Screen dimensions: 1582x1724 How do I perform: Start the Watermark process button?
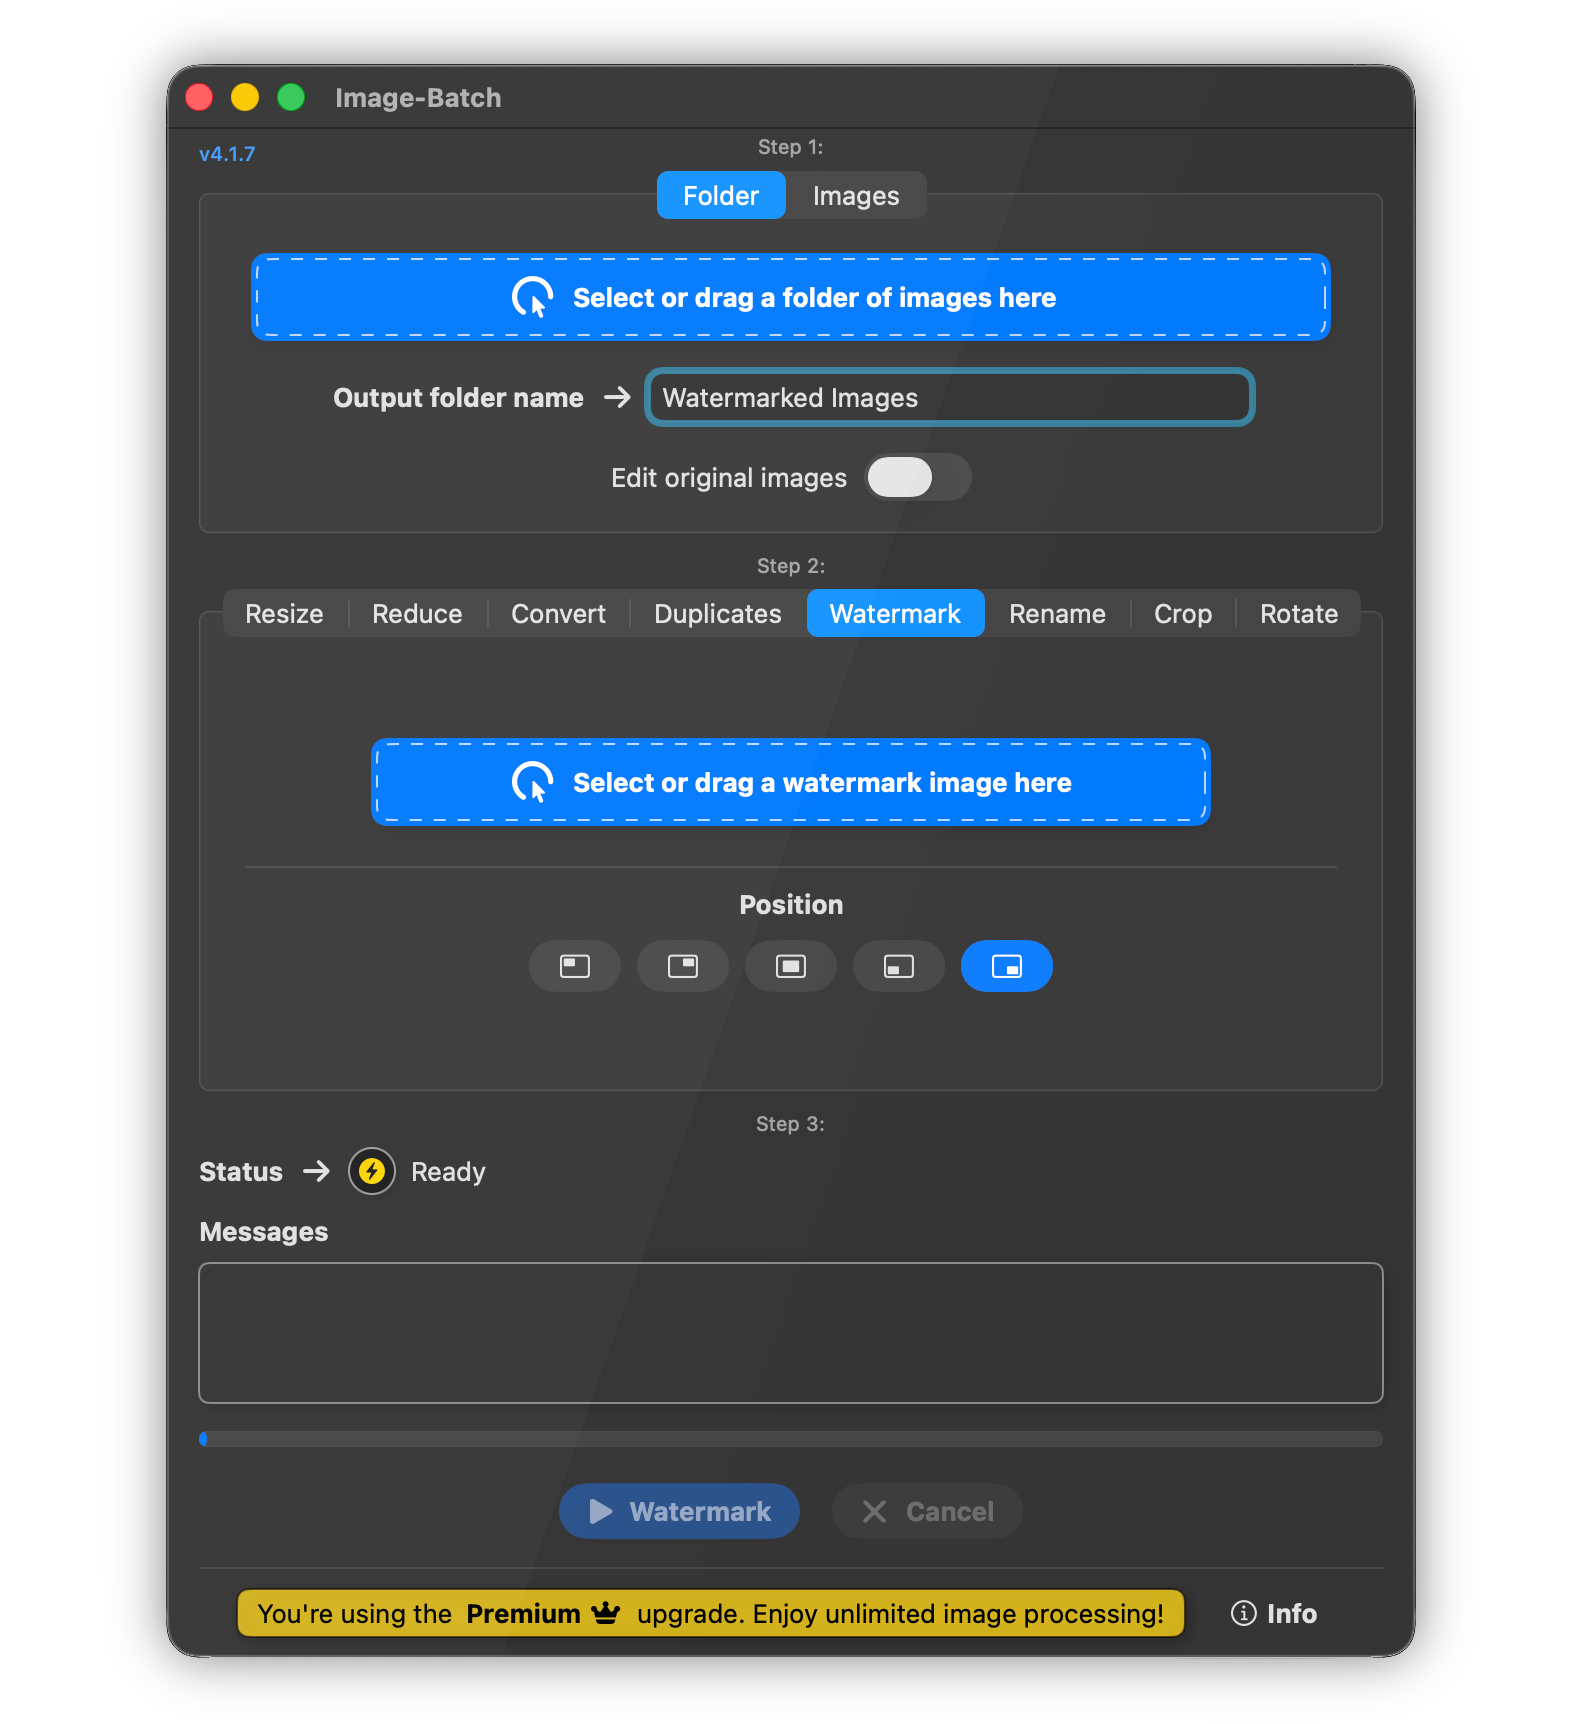pos(679,1511)
